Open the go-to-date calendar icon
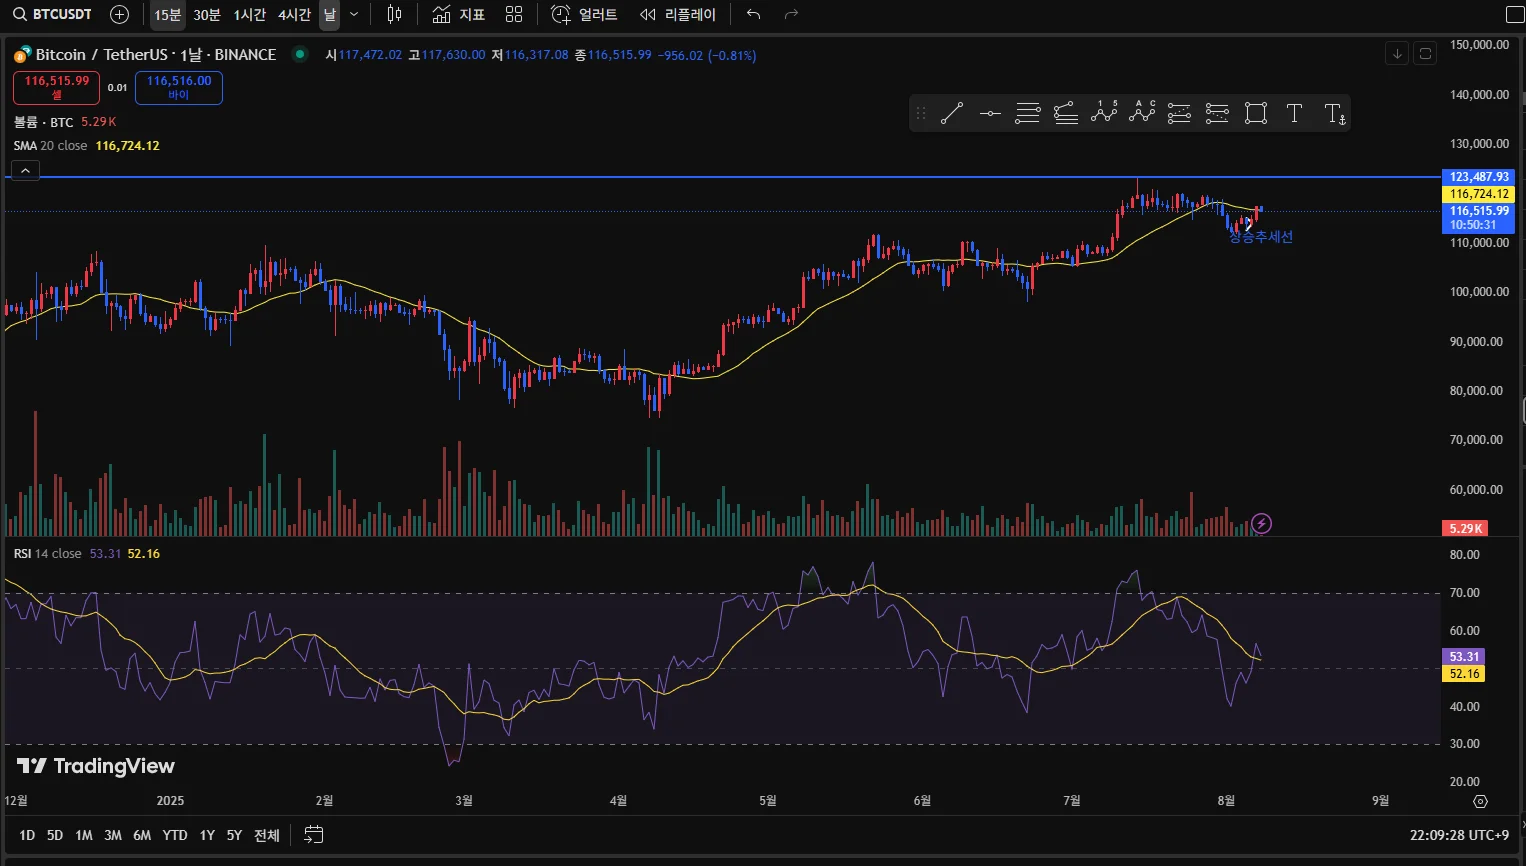Viewport: 1526px width, 866px height. click(x=314, y=835)
